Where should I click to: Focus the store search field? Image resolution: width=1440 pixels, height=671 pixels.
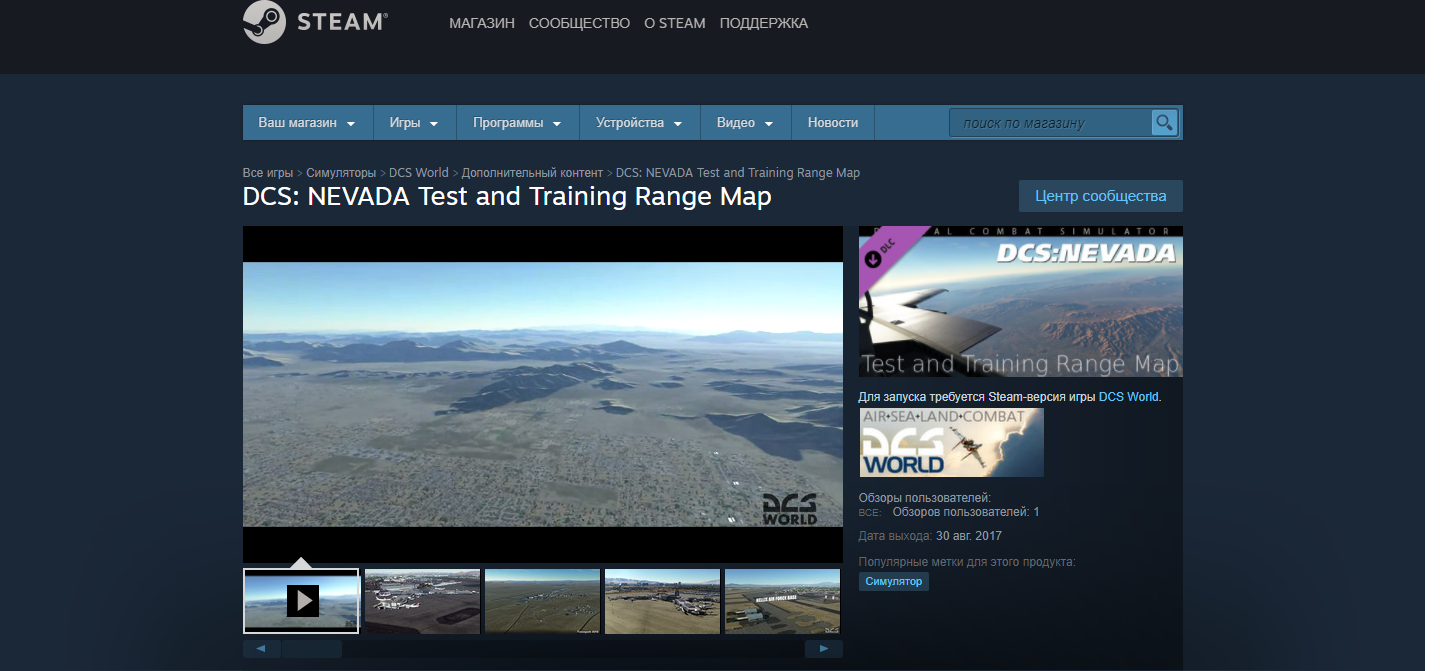[x=1051, y=123]
